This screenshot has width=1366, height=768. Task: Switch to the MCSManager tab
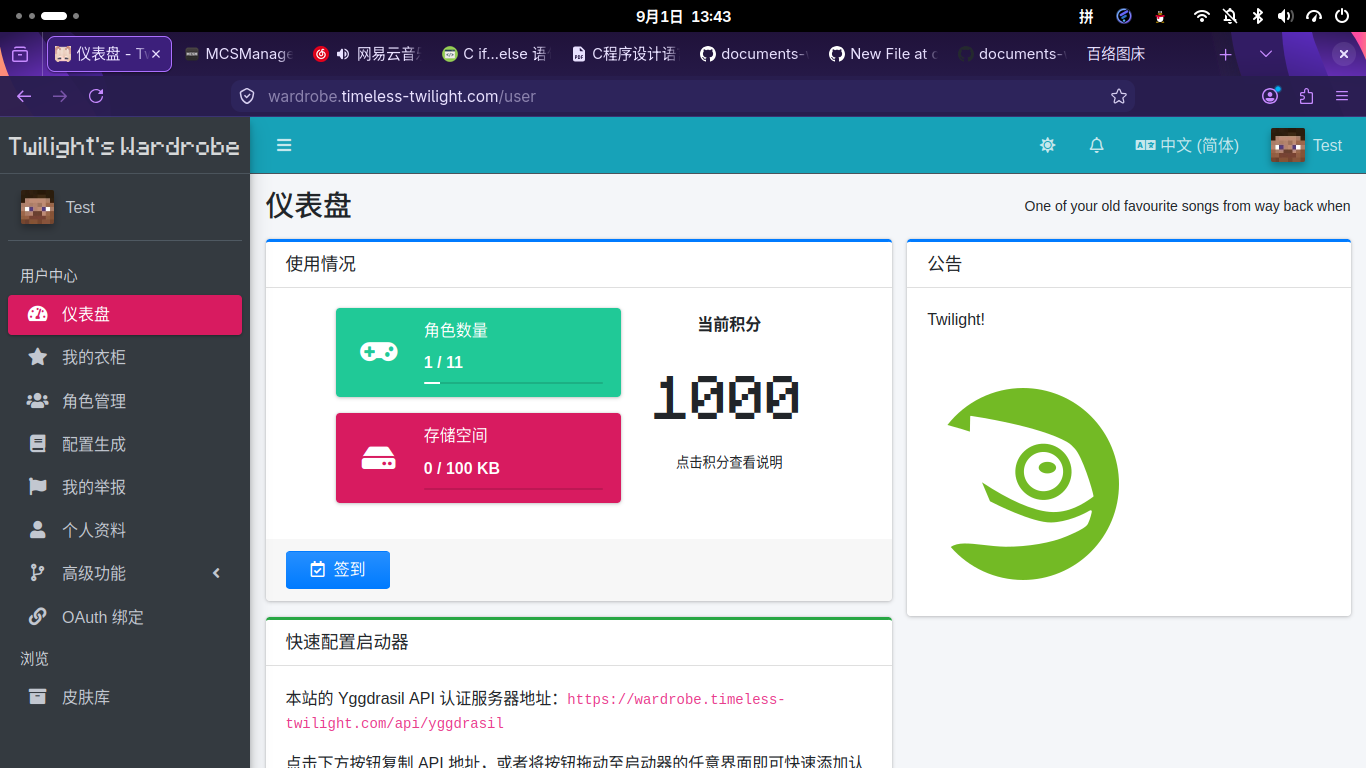[238, 54]
